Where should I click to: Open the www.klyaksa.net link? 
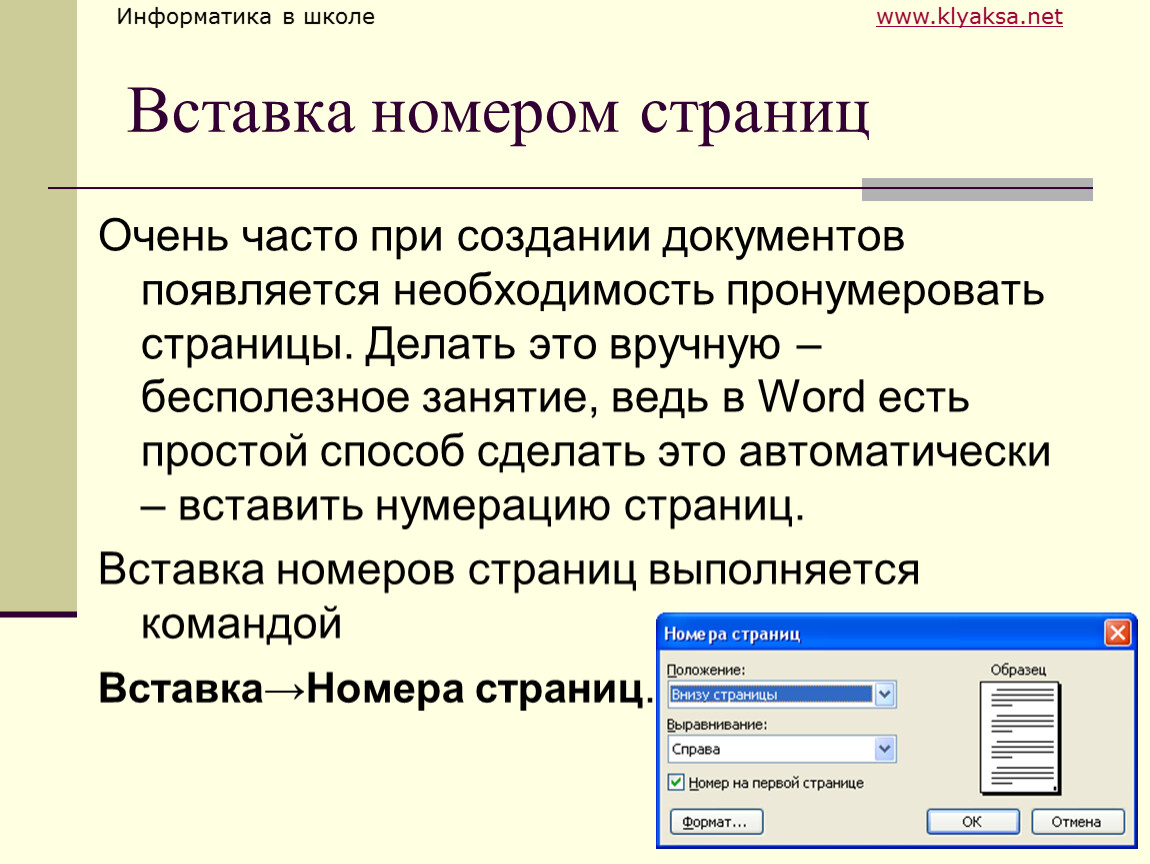969,16
